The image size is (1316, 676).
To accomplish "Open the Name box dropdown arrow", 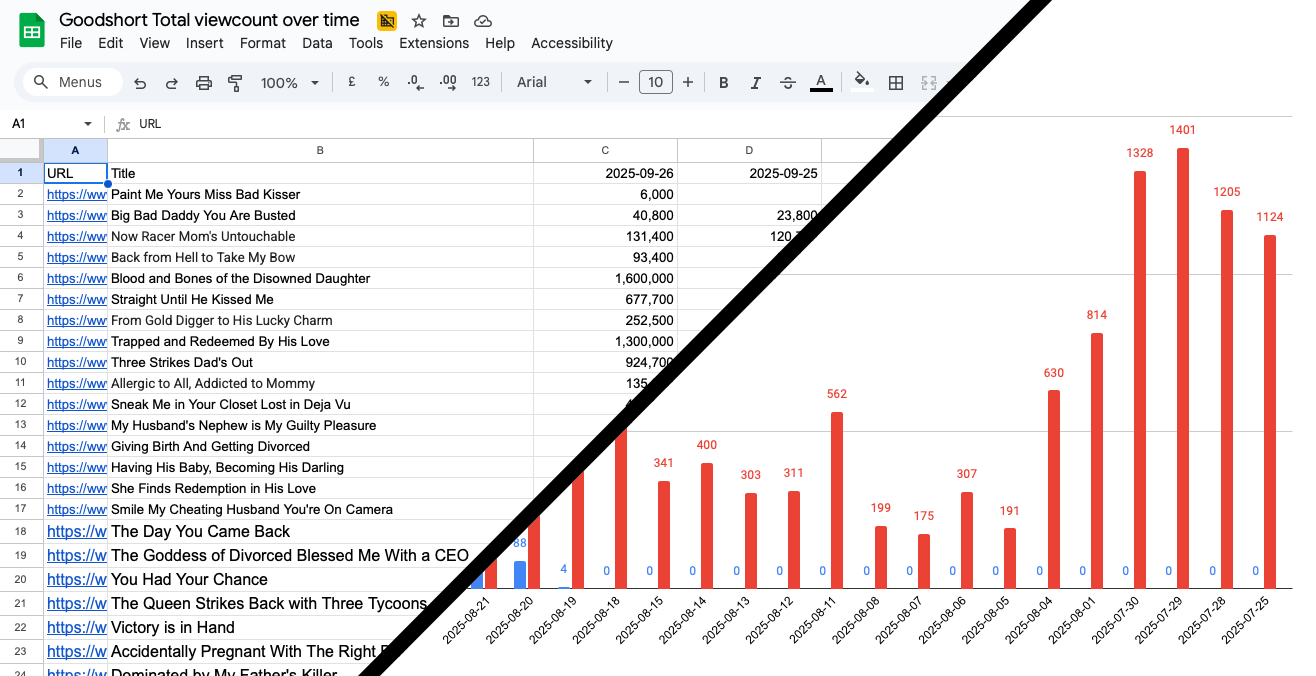I will click(88, 124).
